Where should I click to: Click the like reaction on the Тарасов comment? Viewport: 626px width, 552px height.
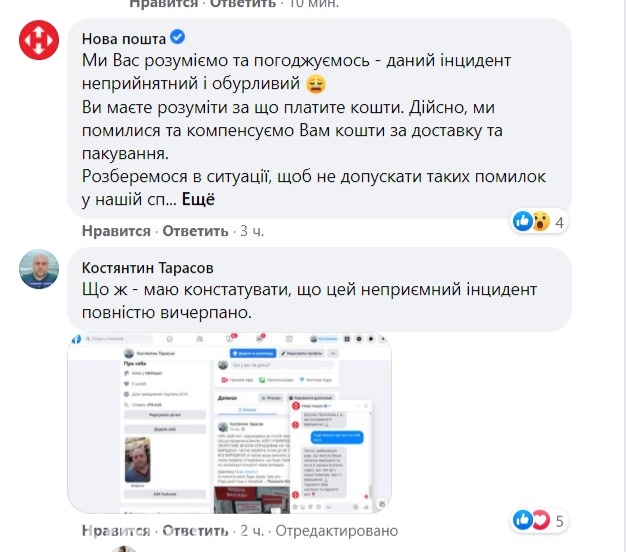[523, 520]
